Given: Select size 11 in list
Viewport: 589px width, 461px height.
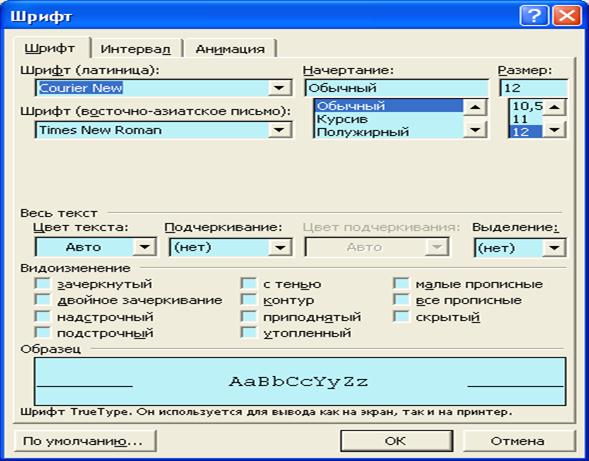Looking at the screenshot, I should tap(527, 119).
